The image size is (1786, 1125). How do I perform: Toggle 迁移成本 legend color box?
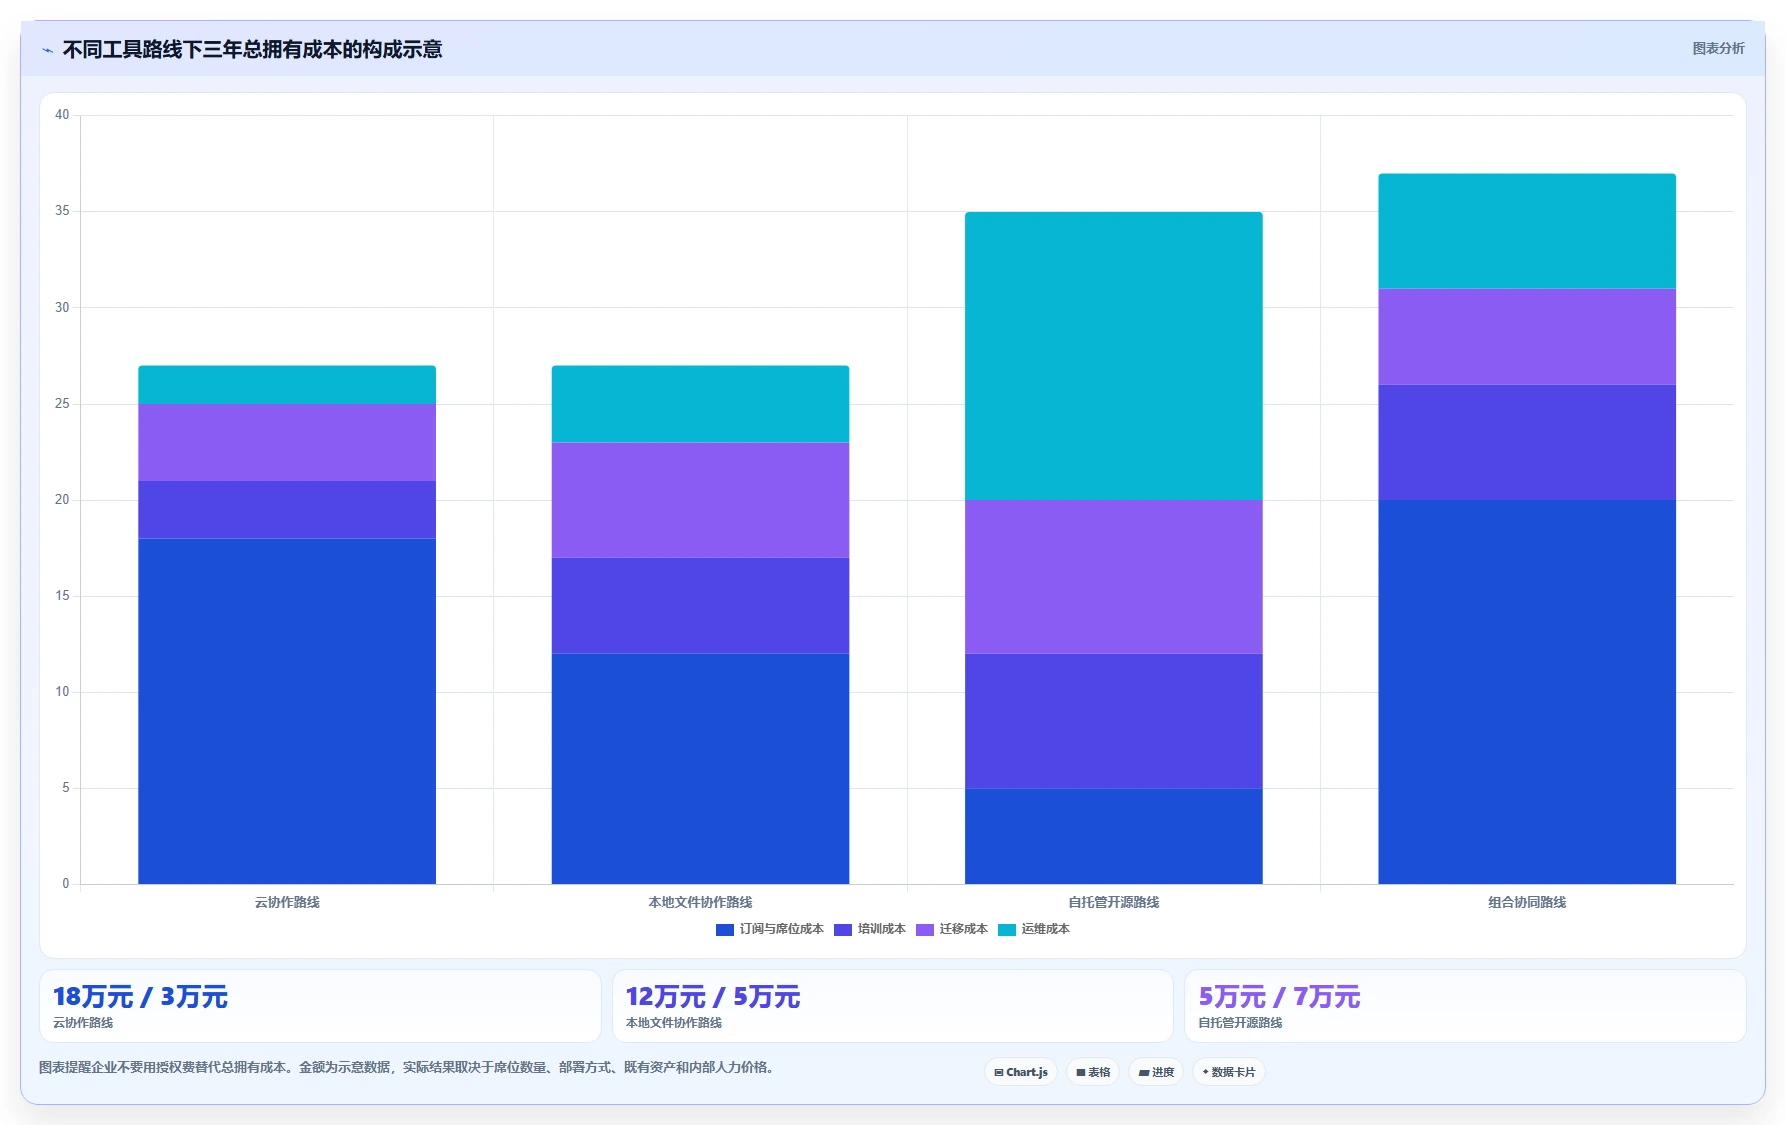click(925, 930)
